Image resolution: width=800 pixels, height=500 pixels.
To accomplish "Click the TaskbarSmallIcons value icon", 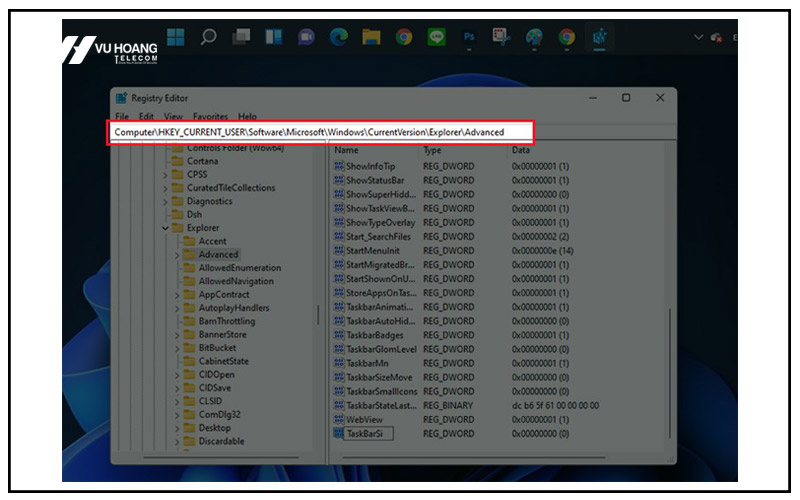I will click(338, 392).
